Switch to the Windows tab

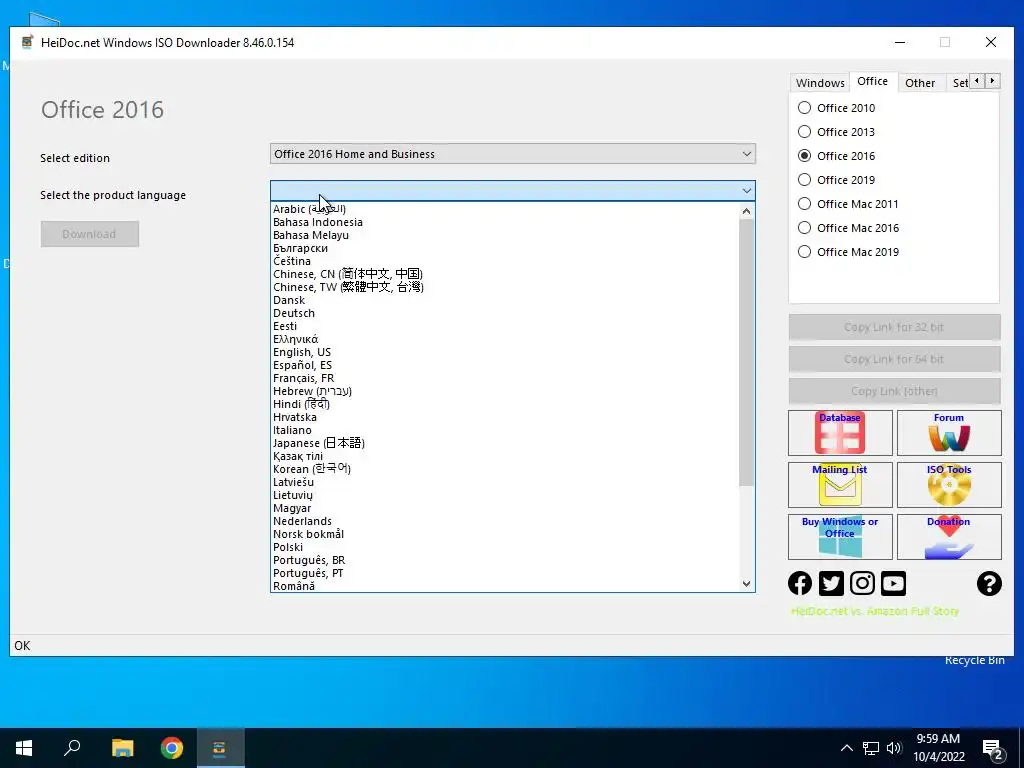coord(820,83)
